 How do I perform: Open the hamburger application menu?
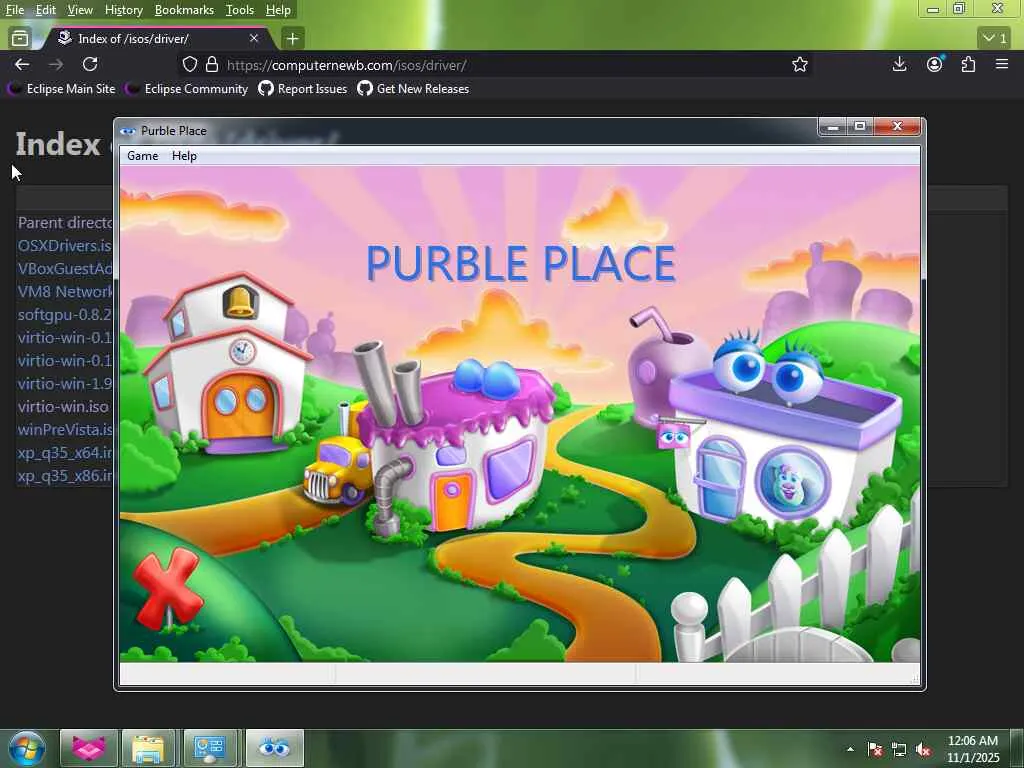pos(1002,64)
